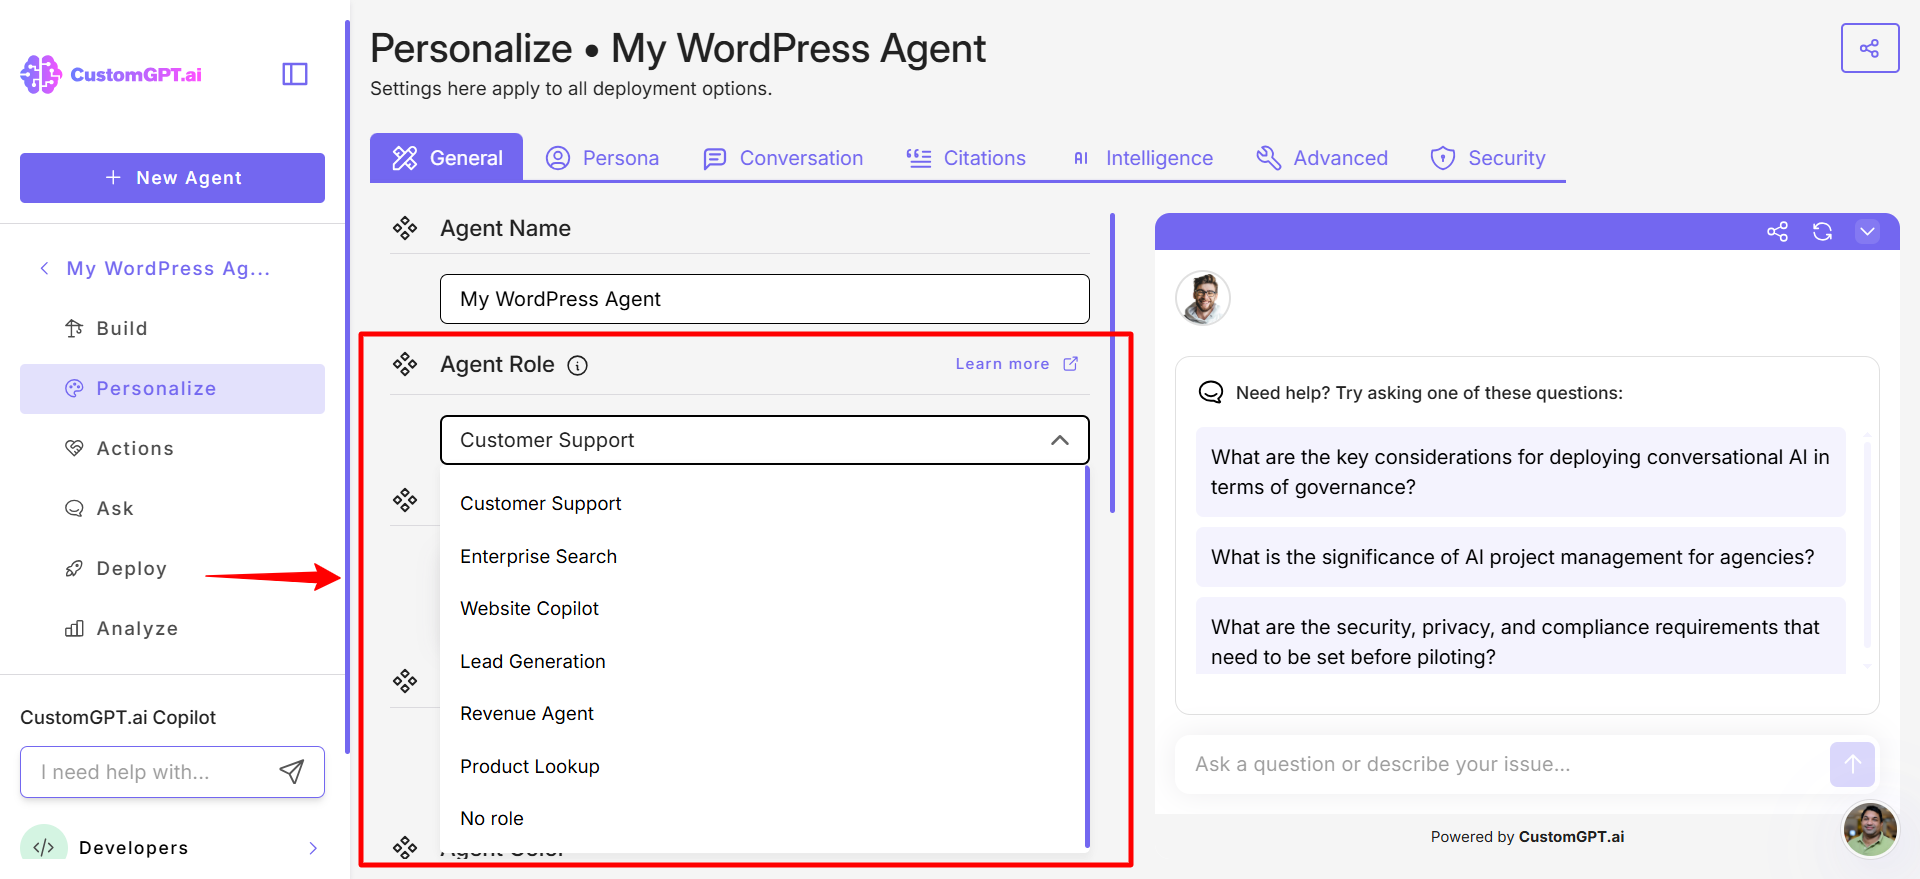Image resolution: width=1920 pixels, height=879 pixels.
Task: Click the Personalize palette icon
Action: [x=74, y=388]
